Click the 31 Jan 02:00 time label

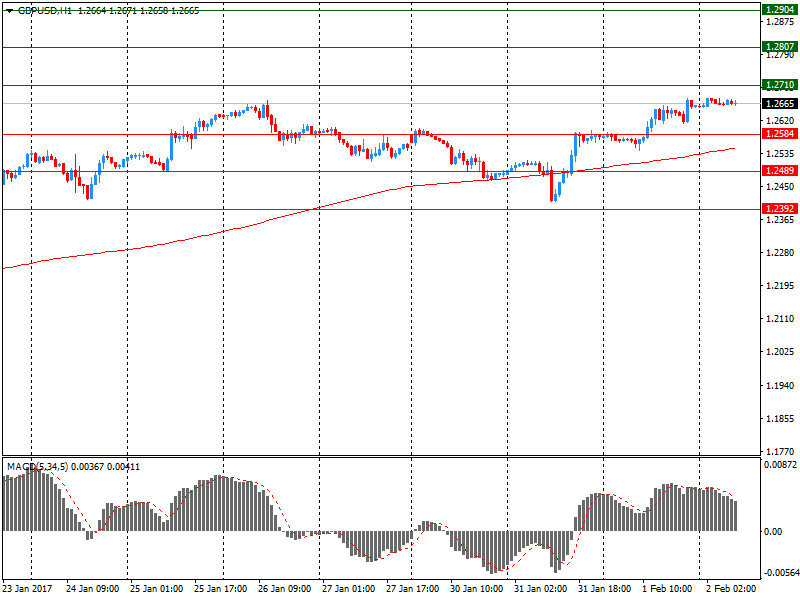[540, 589]
